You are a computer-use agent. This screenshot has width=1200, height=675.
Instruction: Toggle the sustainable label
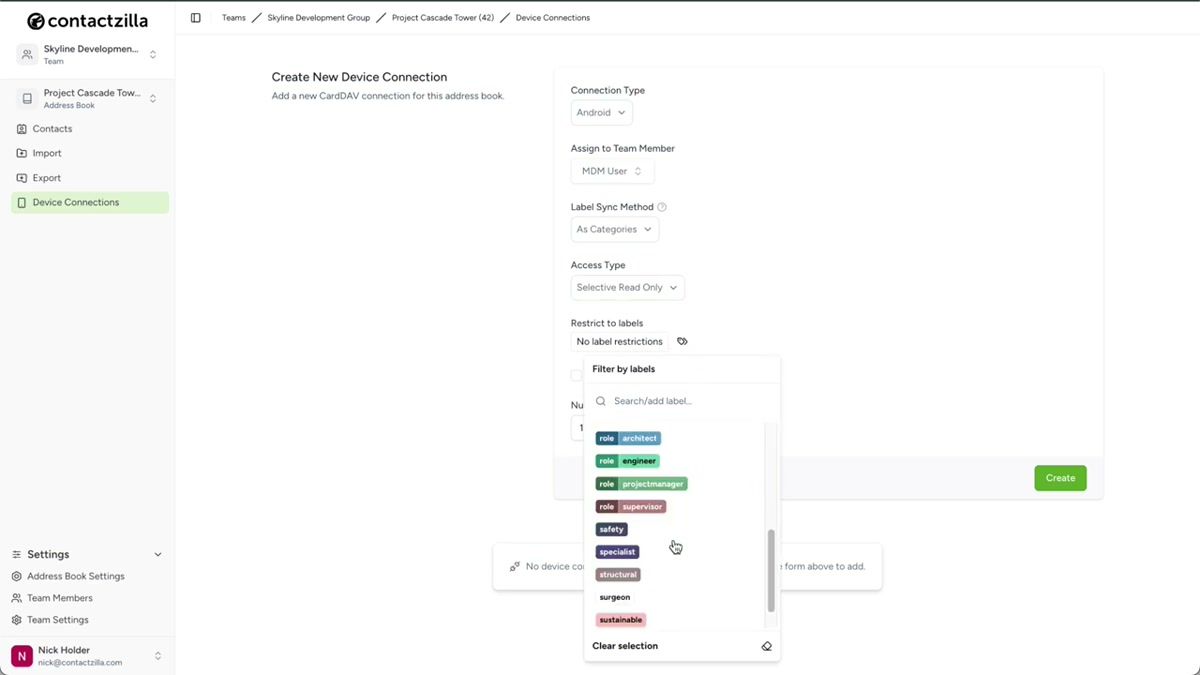point(620,619)
